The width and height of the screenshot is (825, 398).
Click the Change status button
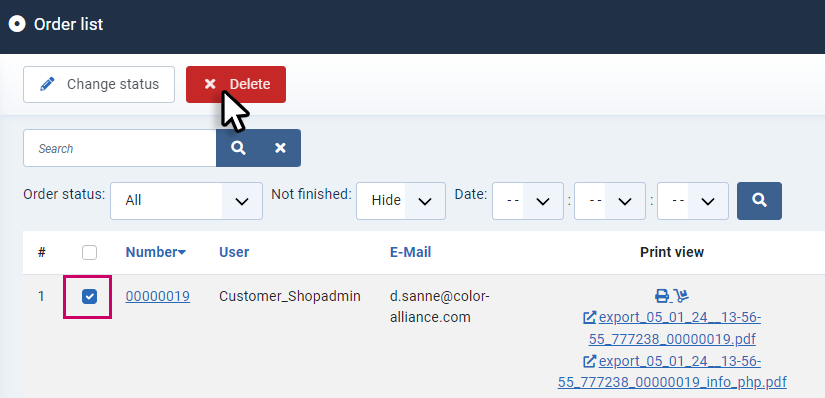coord(99,84)
